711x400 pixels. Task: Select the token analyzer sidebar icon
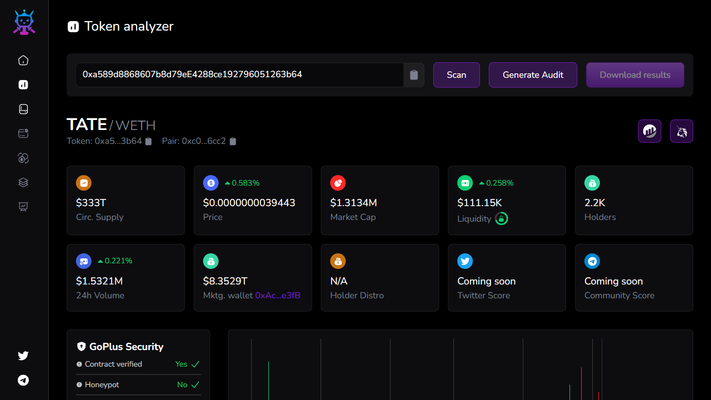pyautogui.click(x=23, y=85)
